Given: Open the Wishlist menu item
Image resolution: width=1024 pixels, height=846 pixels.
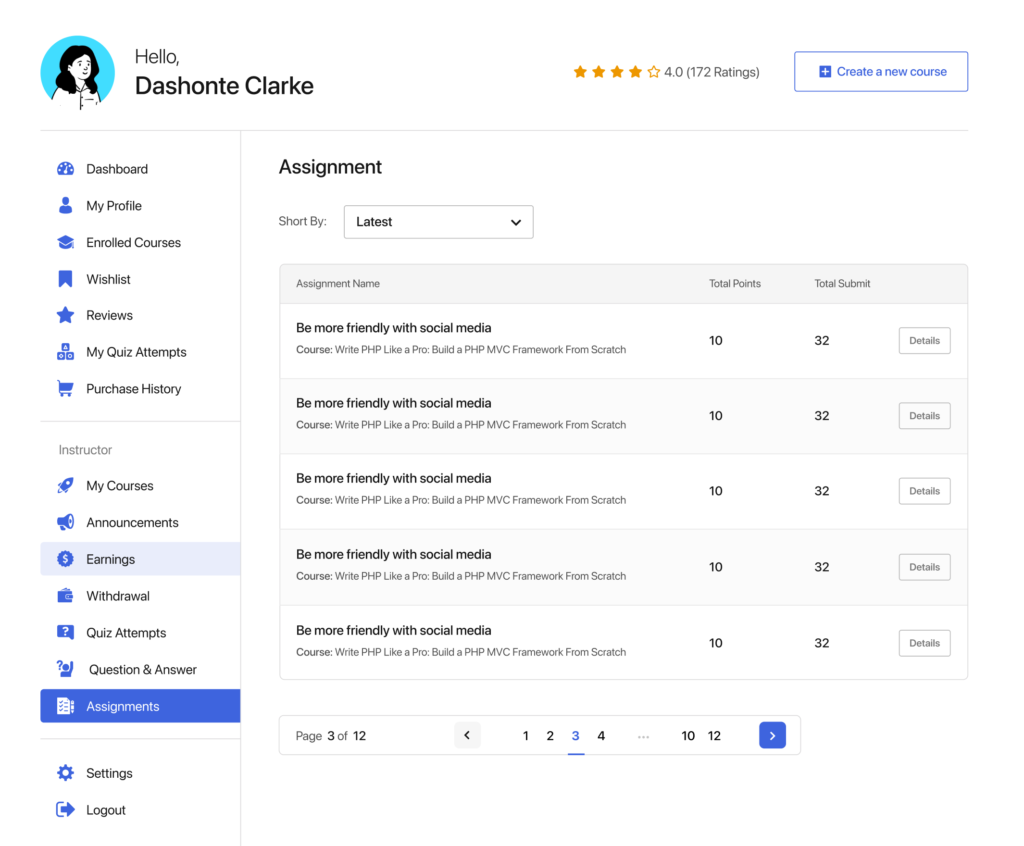Looking at the screenshot, I should [140, 279].
